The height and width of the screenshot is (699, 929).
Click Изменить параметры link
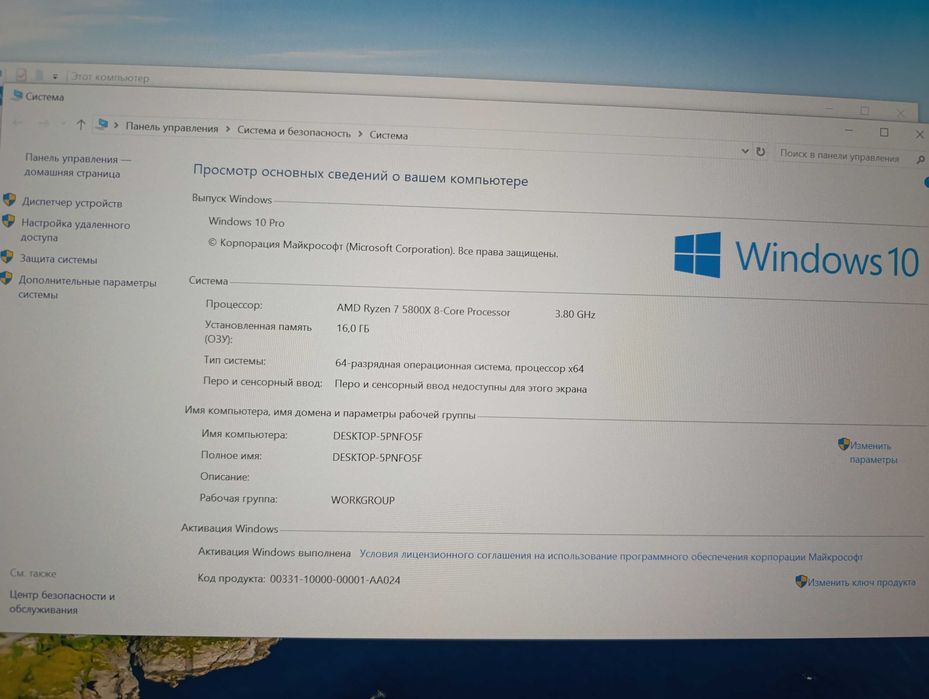(873, 453)
